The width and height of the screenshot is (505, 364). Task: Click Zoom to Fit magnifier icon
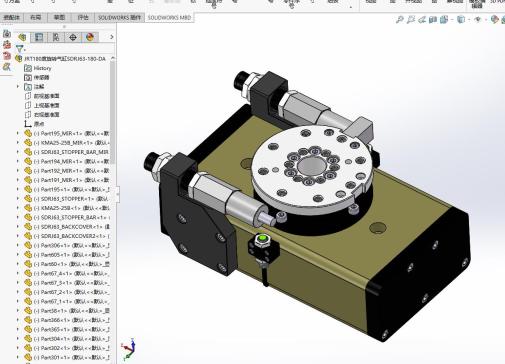pos(399,20)
